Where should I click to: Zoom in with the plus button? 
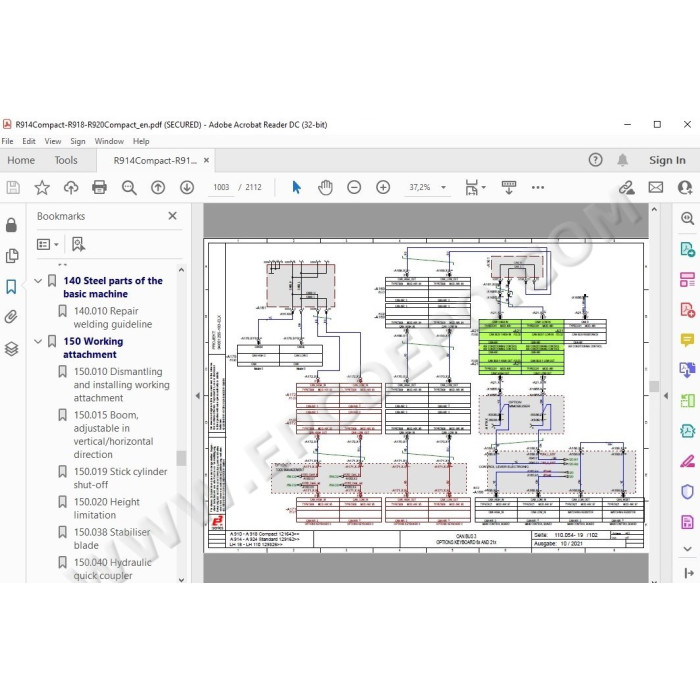383,188
